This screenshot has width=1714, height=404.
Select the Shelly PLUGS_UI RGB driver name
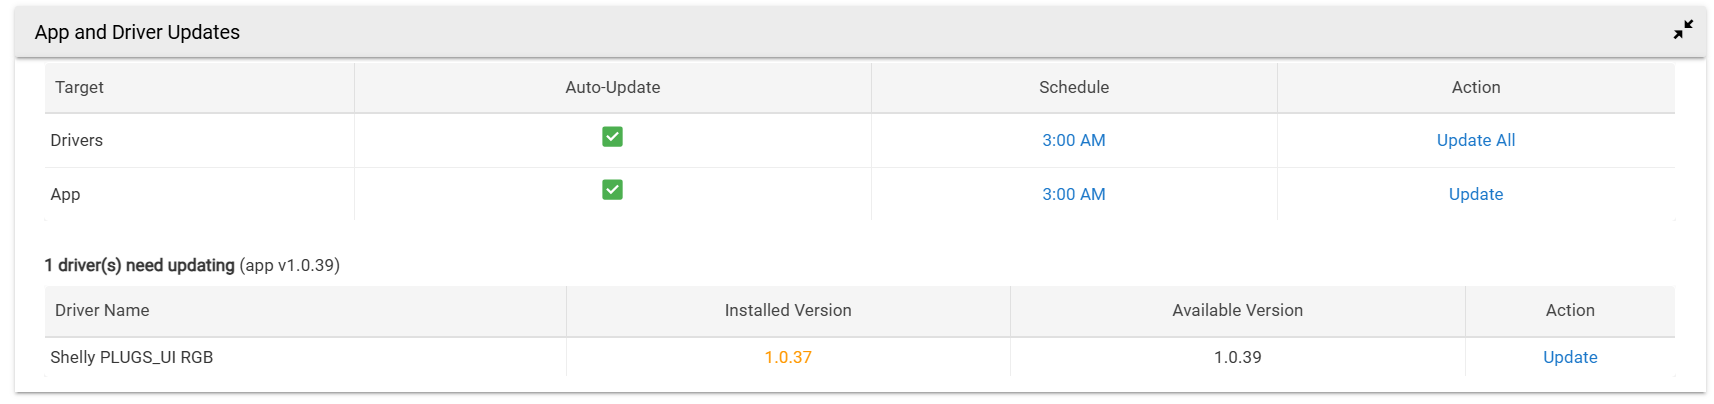131,357
